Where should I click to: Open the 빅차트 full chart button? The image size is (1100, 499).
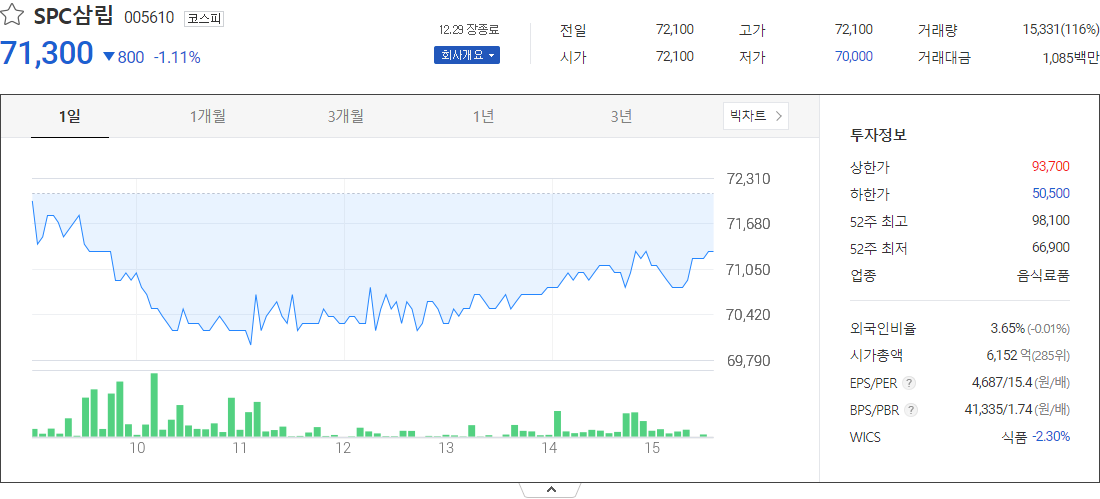pyautogui.click(x=756, y=116)
